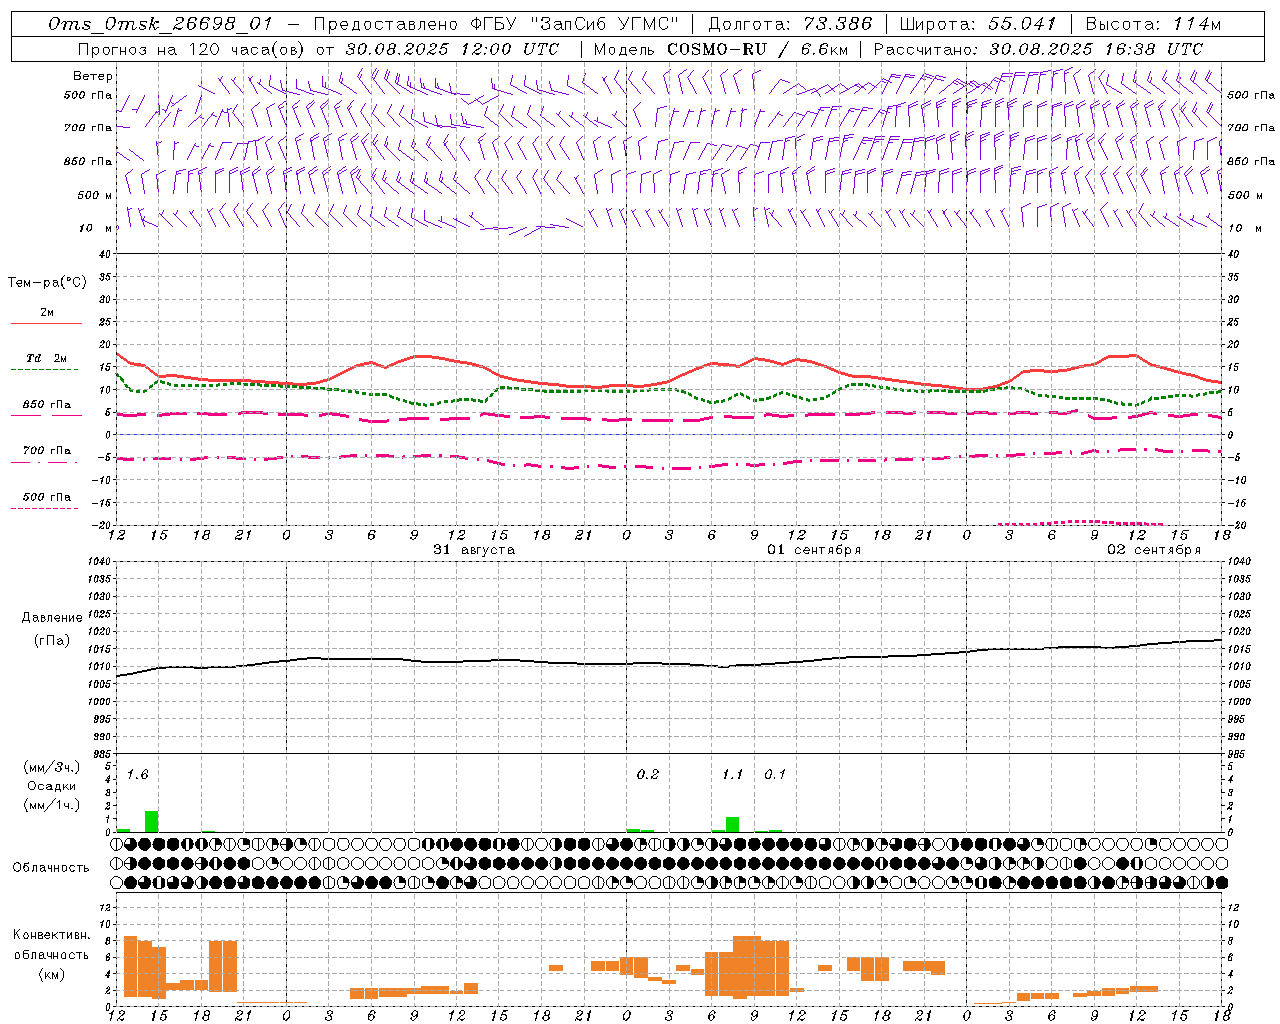Click the 1.1 precipitation total value

tap(733, 775)
